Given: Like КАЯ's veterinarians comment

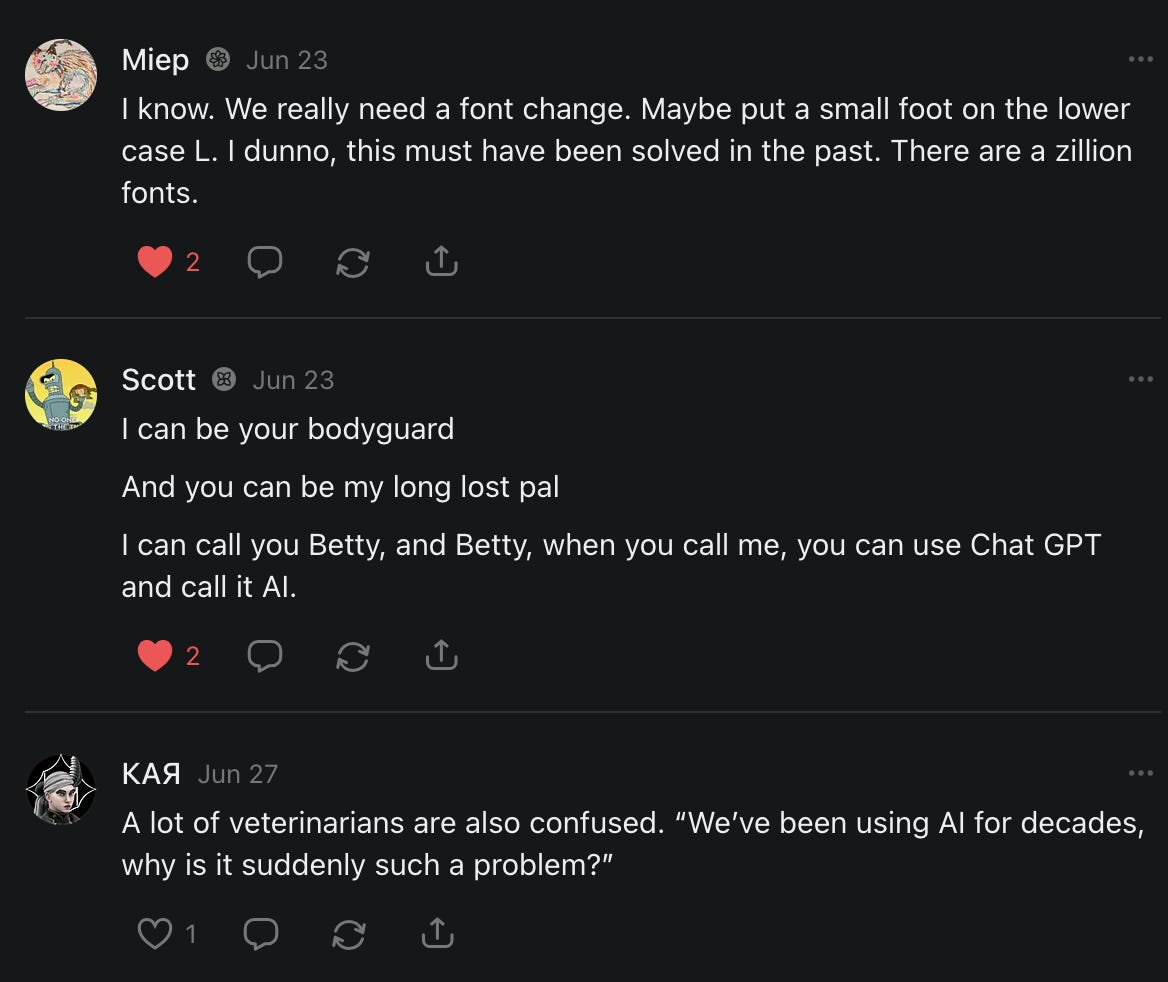Looking at the screenshot, I should 154,934.
